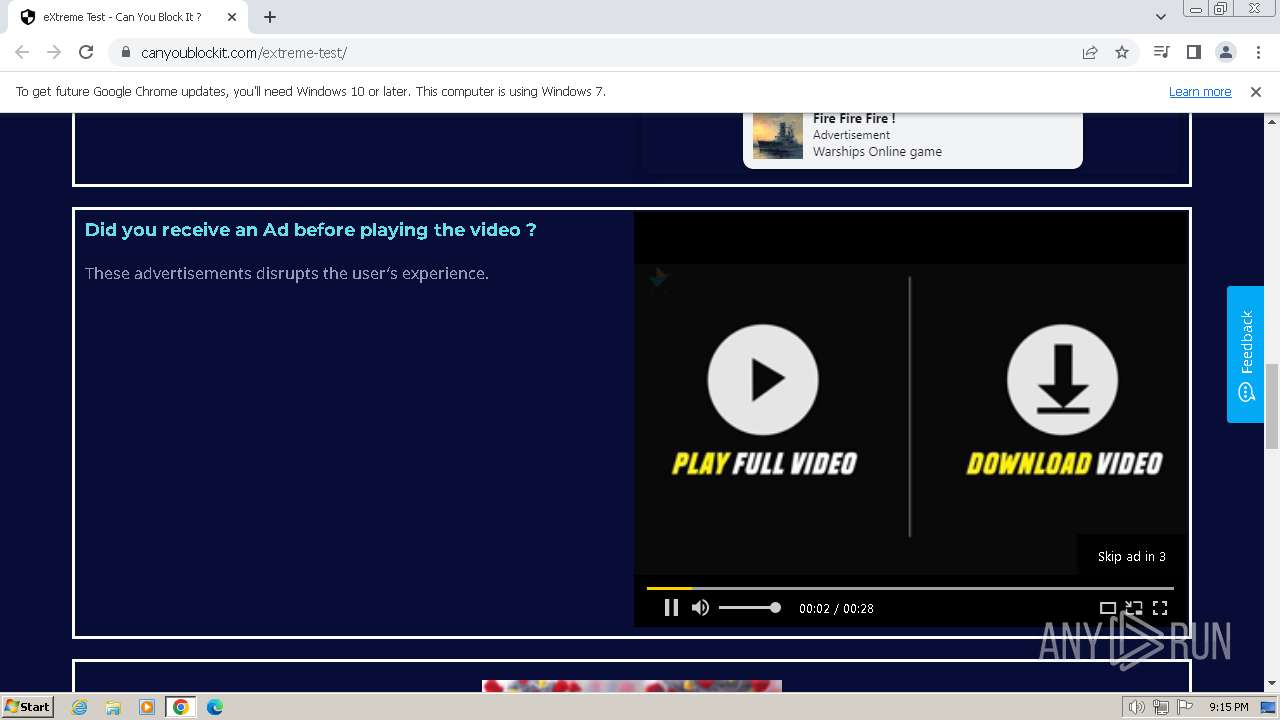This screenshot has width=1280, height=720.
Task: Switch to Chrome in taskbar
Action: click(x=181, y=707)
